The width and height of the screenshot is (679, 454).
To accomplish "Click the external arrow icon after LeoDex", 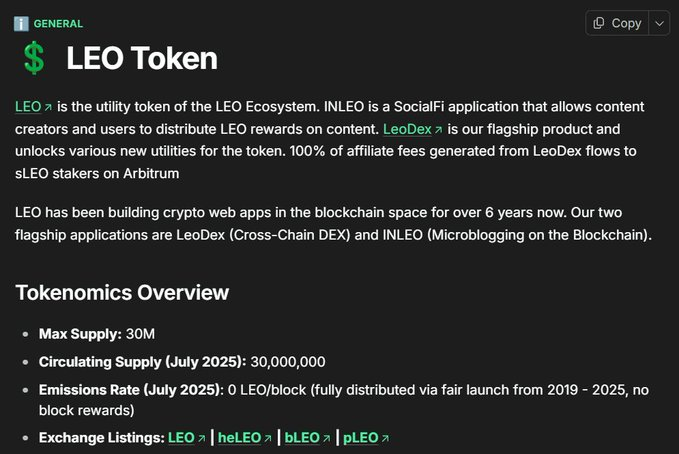I will [x=438, y=130].
